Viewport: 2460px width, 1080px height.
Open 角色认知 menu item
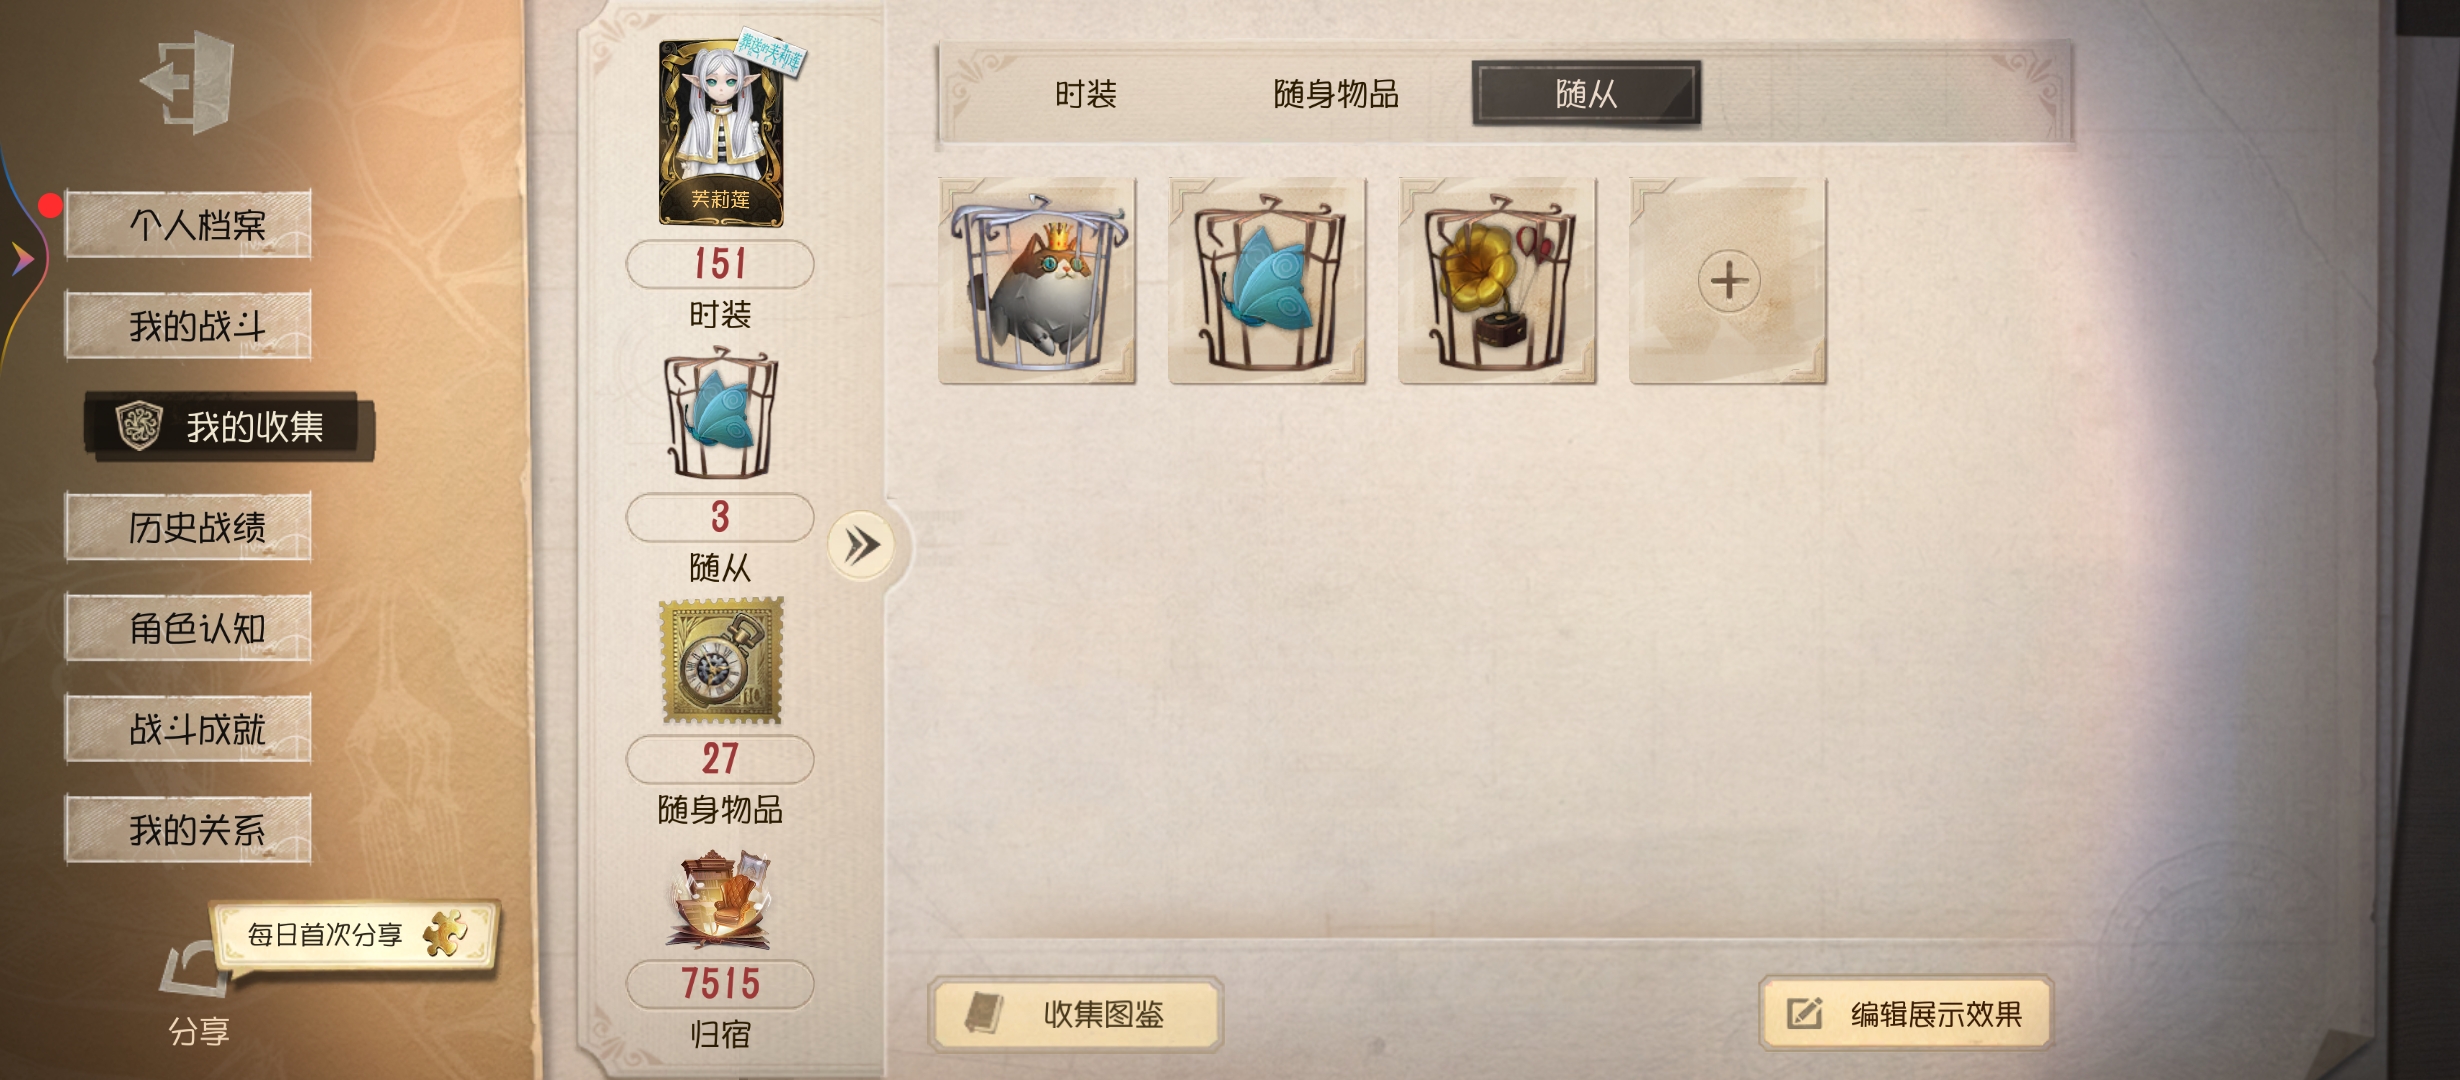pyautogui.click(x=188, y=628)
